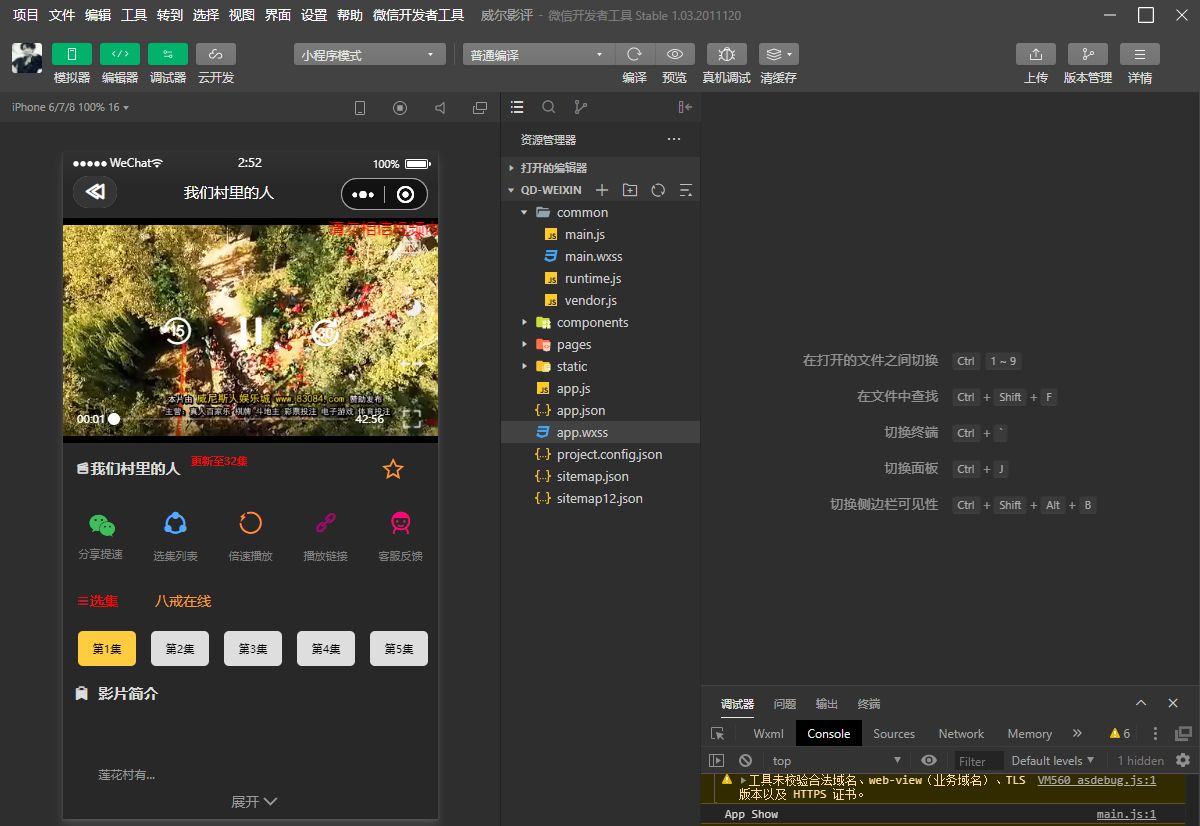Click the 分享提速 WeChat share icon
This screenshot has width=1200, height=826.
(101, 523)
